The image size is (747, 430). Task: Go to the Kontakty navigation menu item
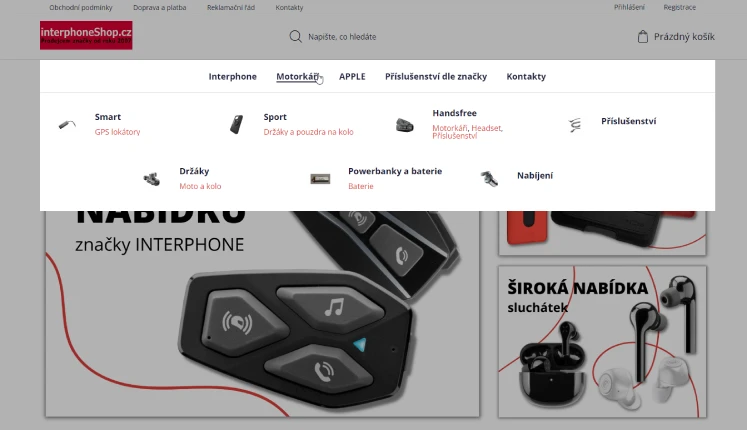(x=526, y=77)
